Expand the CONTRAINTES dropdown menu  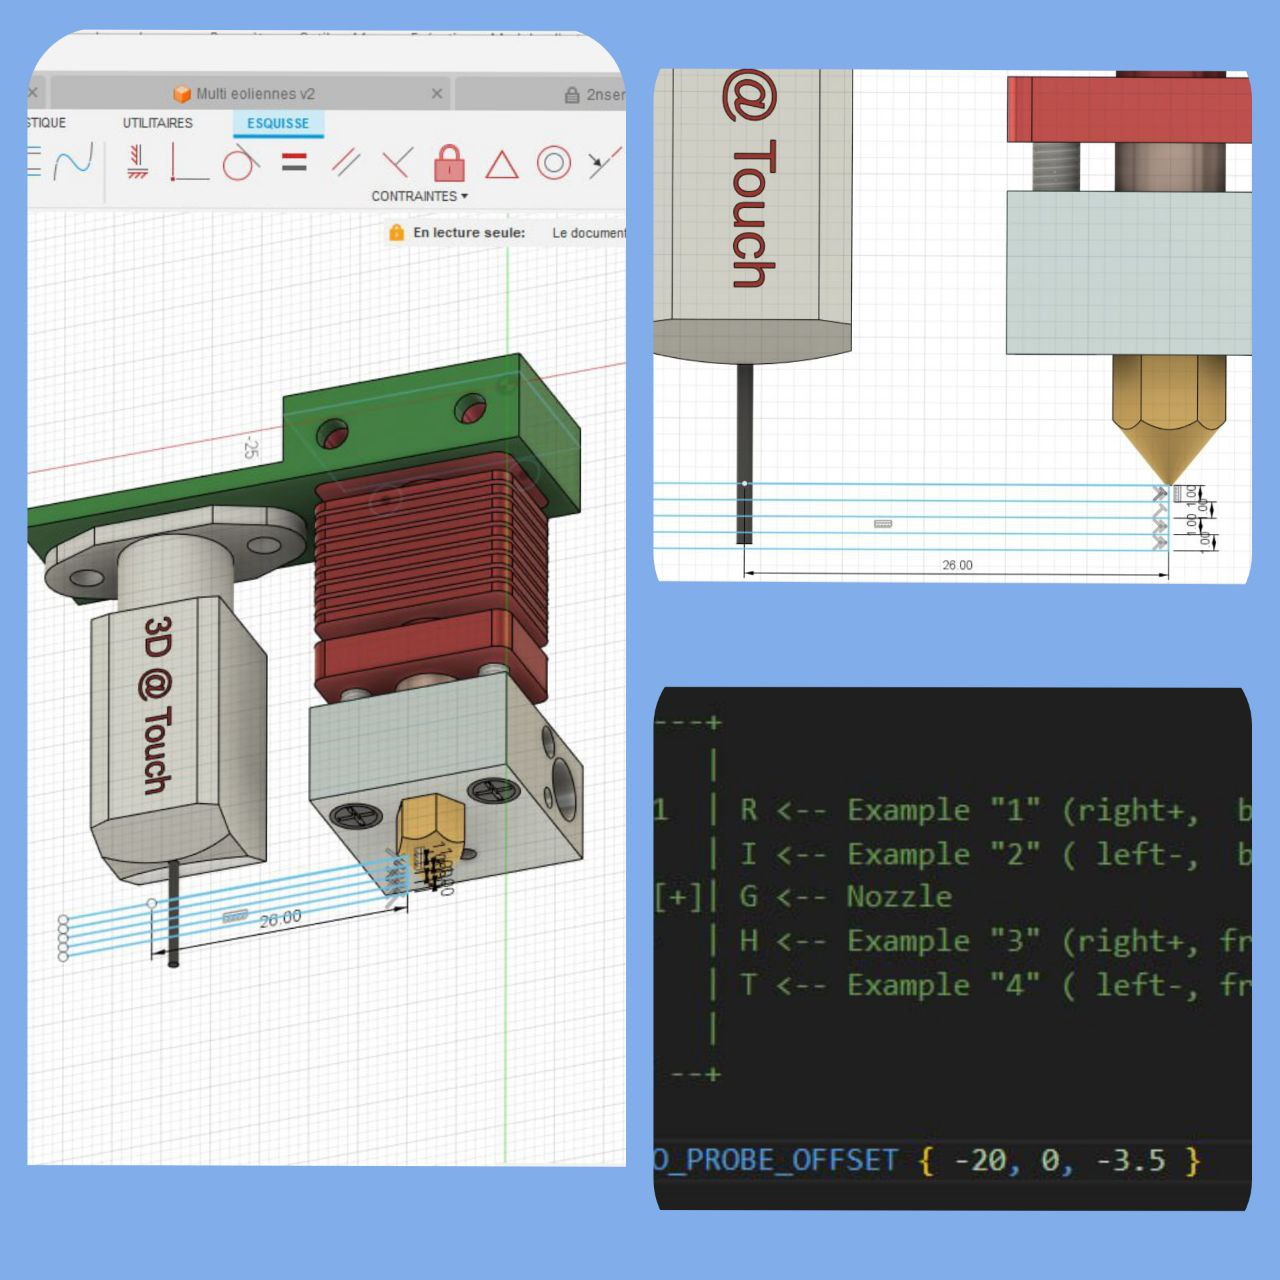tap(420, 196)
